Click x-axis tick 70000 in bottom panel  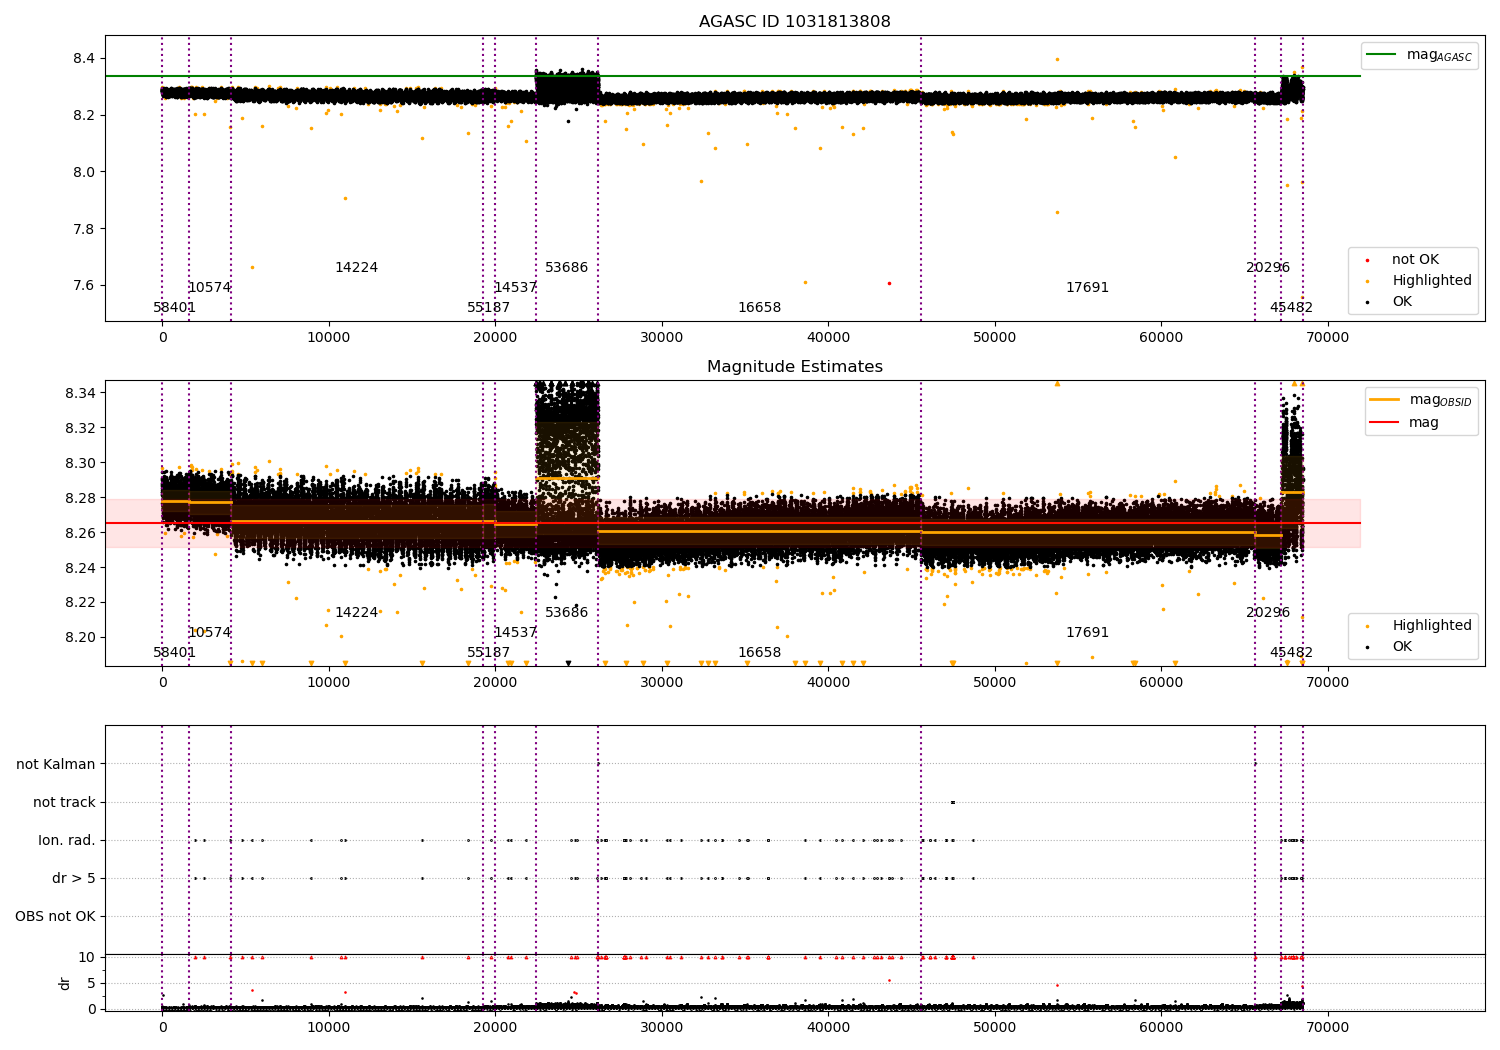(1326, 1027)
